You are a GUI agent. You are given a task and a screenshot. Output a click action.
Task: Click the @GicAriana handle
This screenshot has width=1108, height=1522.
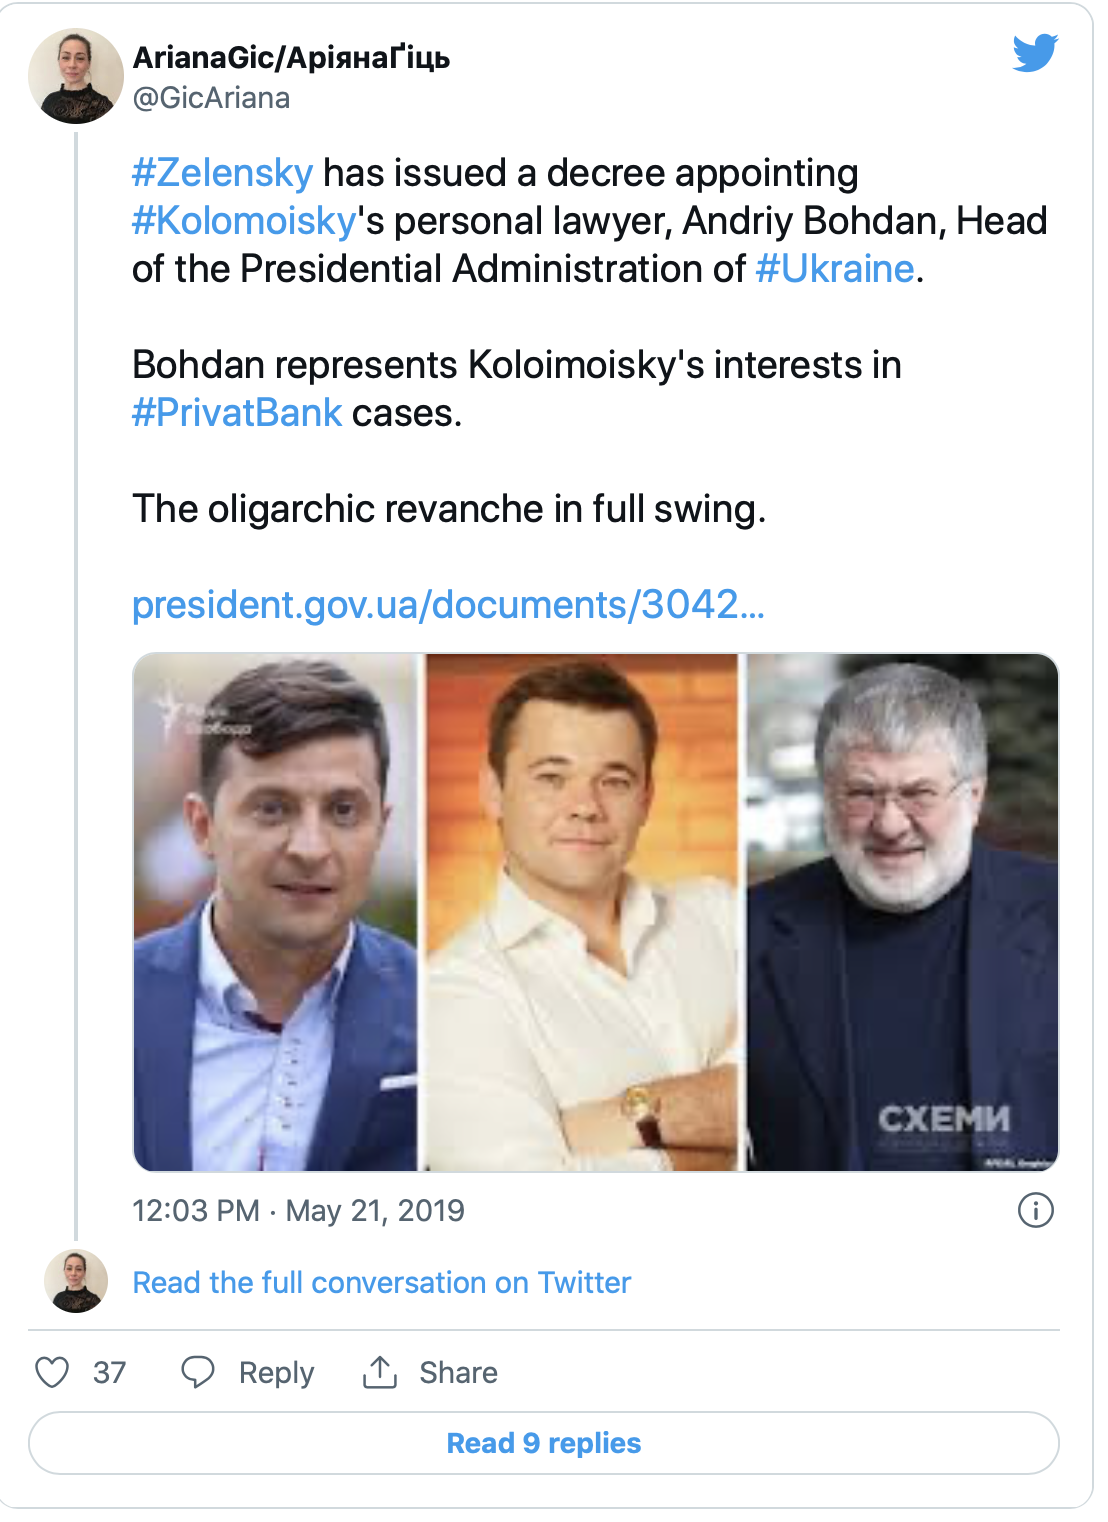(211, 98)
